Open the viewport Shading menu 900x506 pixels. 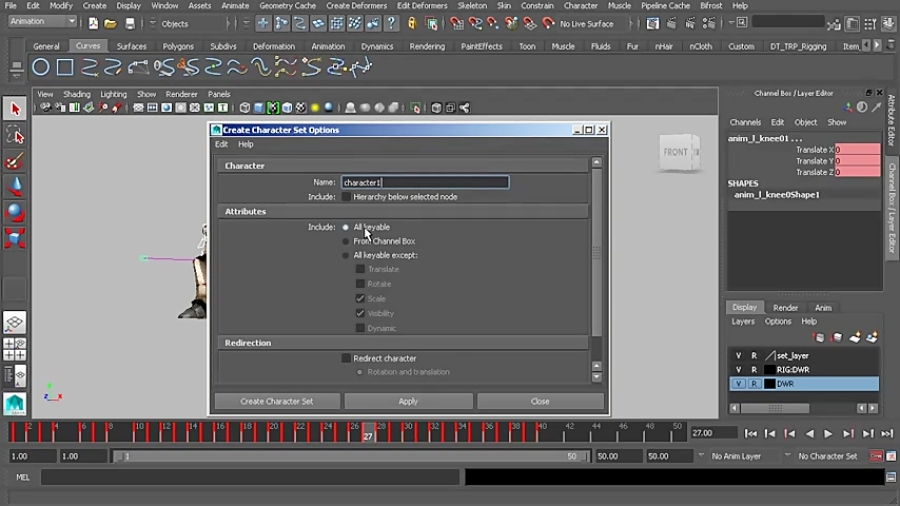[x=76, y=94]
